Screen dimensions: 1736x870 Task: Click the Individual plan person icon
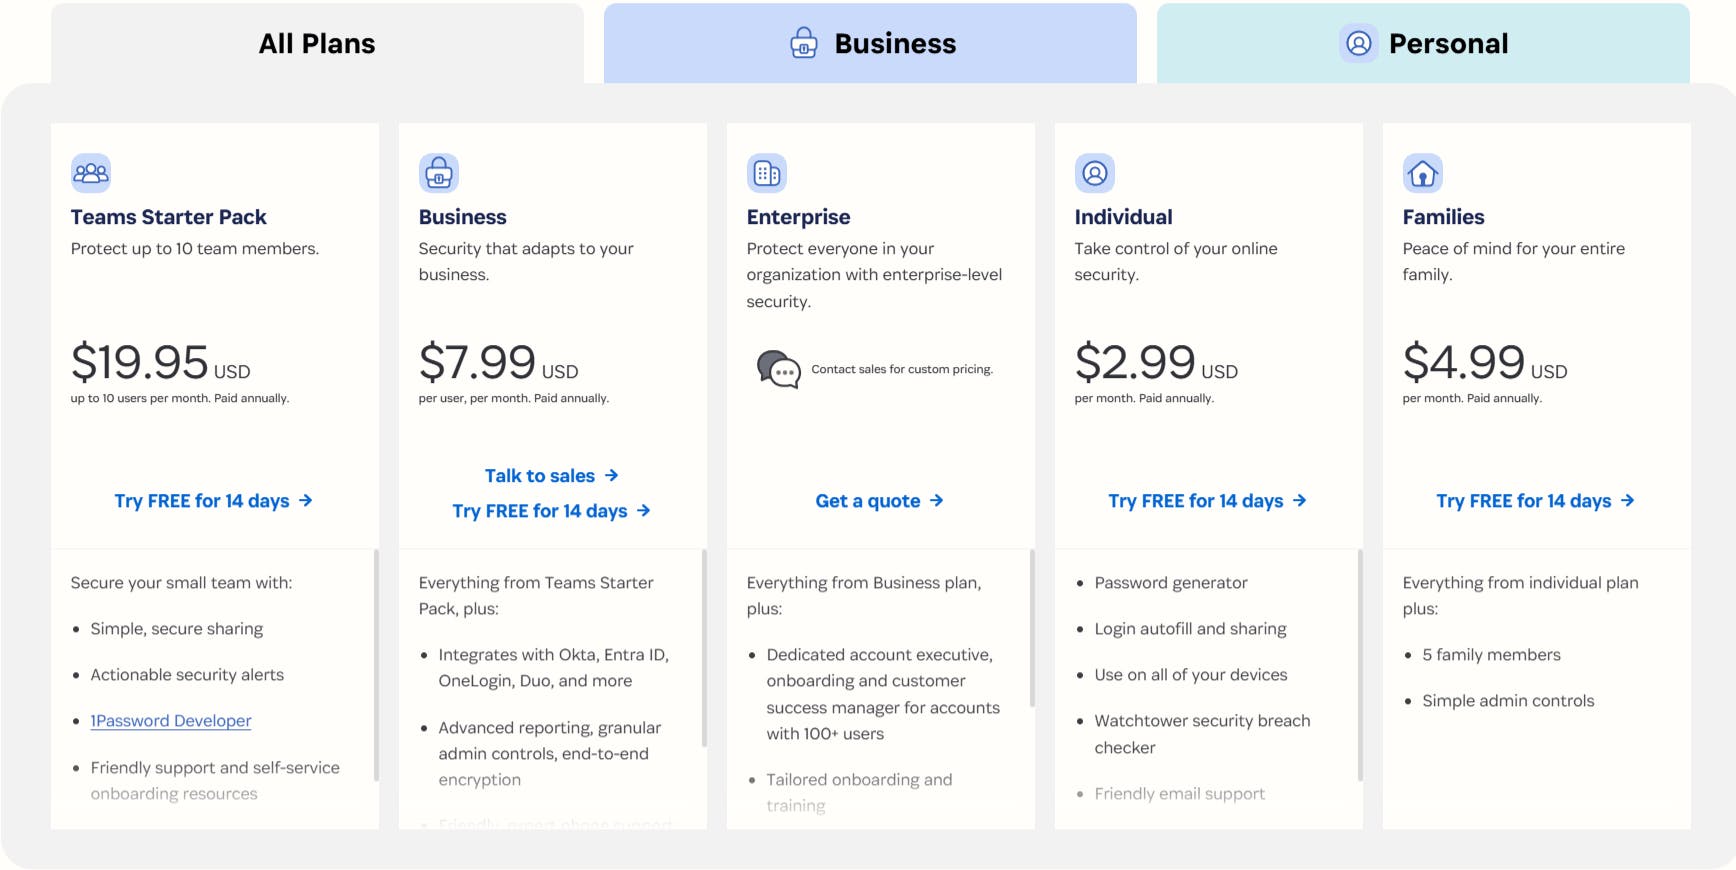[1095, 173]
